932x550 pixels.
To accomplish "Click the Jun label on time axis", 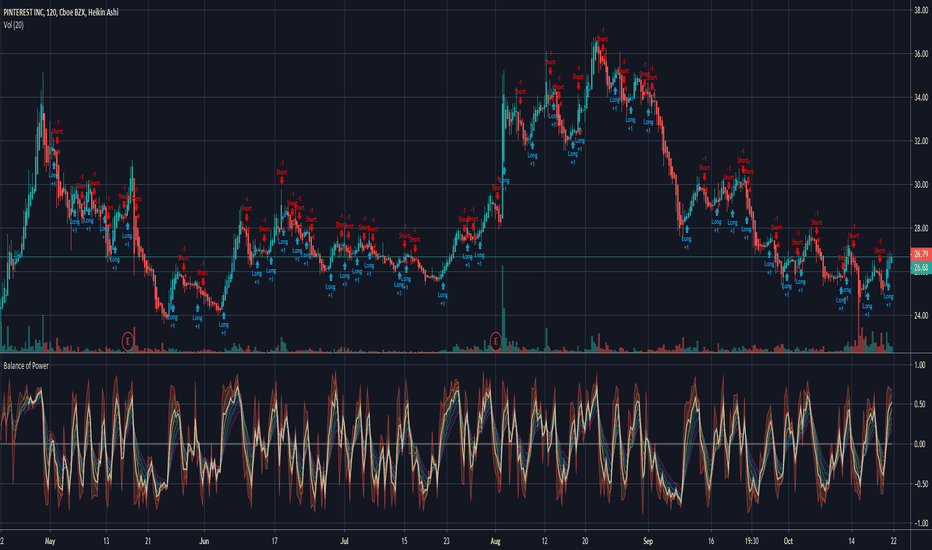I will pyautogui.click(x=204, y=541).
